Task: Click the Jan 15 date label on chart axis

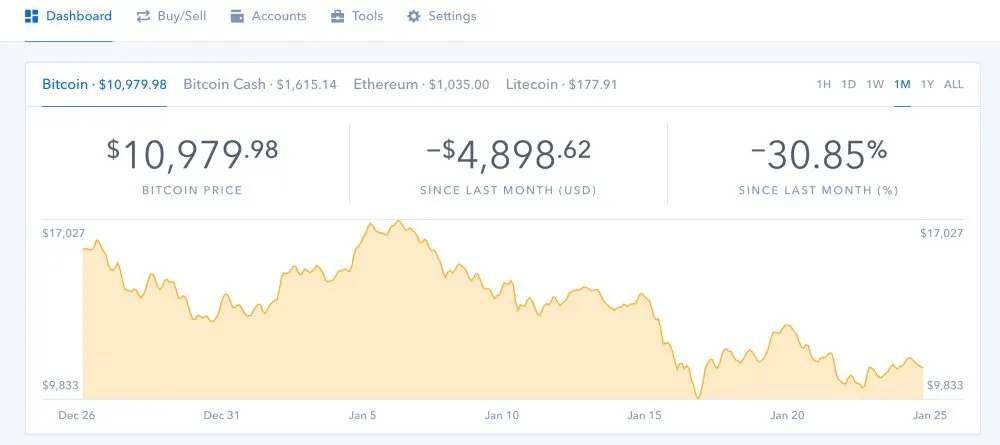Action: [645, 416]
